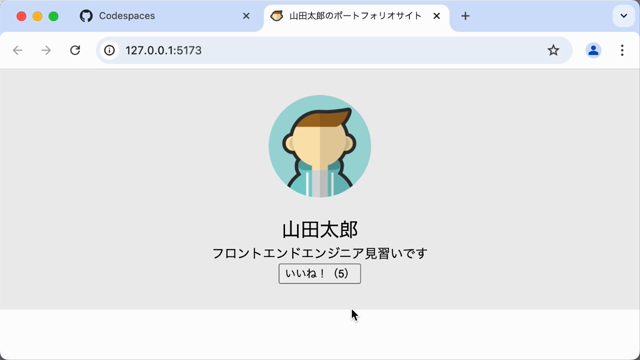Click the address bar showing 127.0.0.1:5173
This screenshot has width=640, height=360.
click(334, 50)
